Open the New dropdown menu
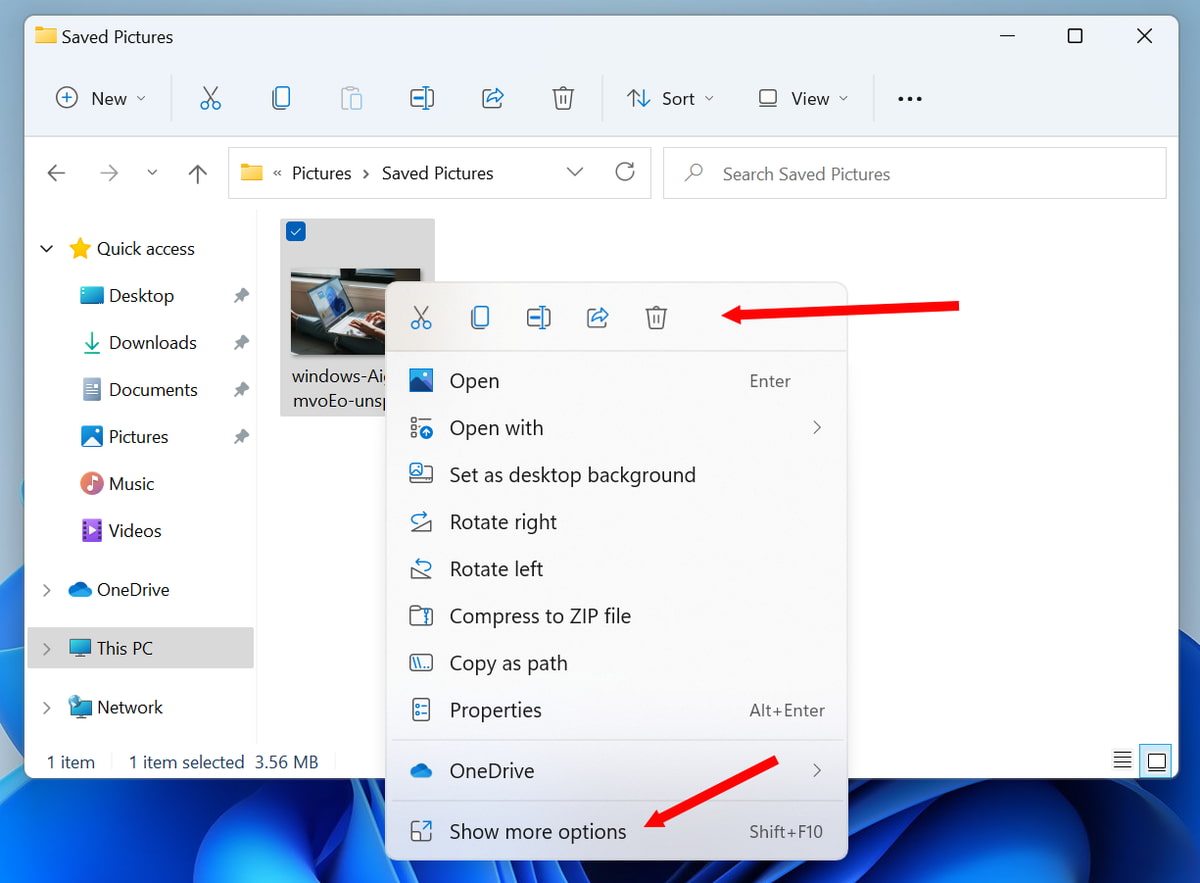Image resolution: width=1200 pixels, height=883 pixels. pos(101,98)
